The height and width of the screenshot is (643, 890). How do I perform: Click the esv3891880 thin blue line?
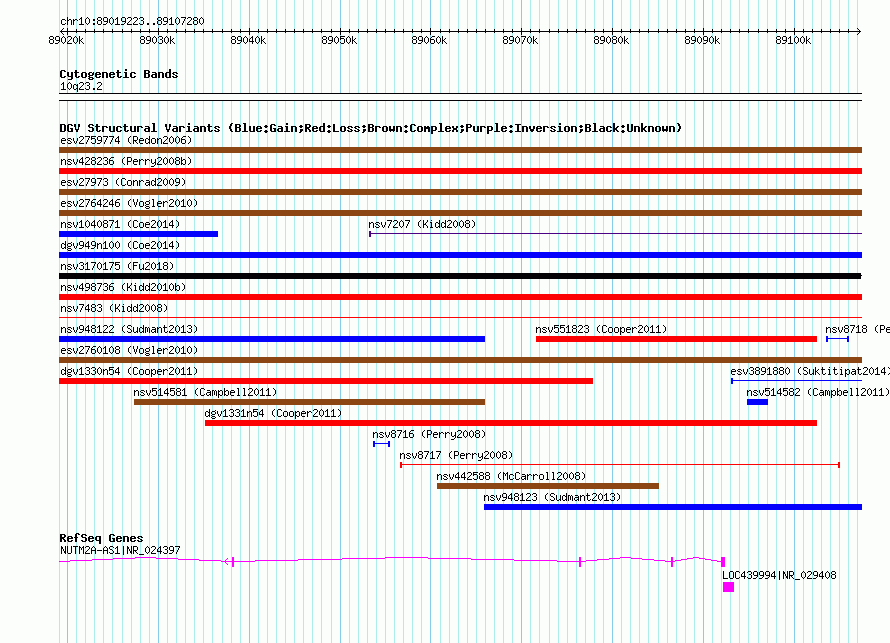point(796,381)
